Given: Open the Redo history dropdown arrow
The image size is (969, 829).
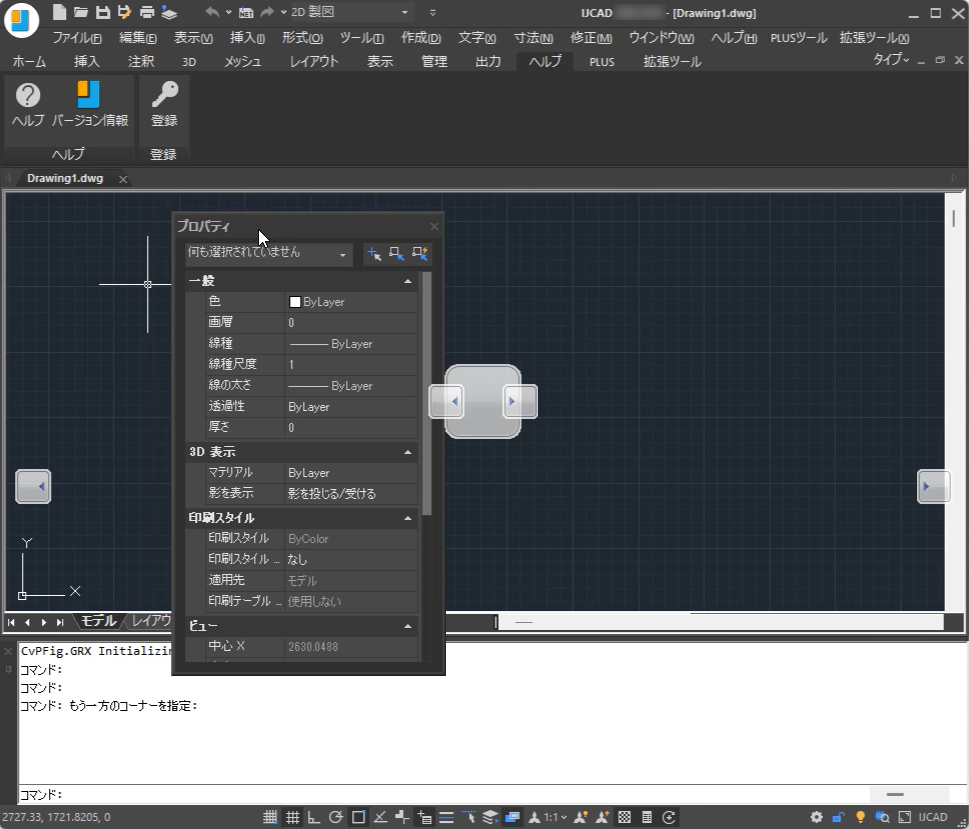Looking at the screenshot, I should (283, 12).
